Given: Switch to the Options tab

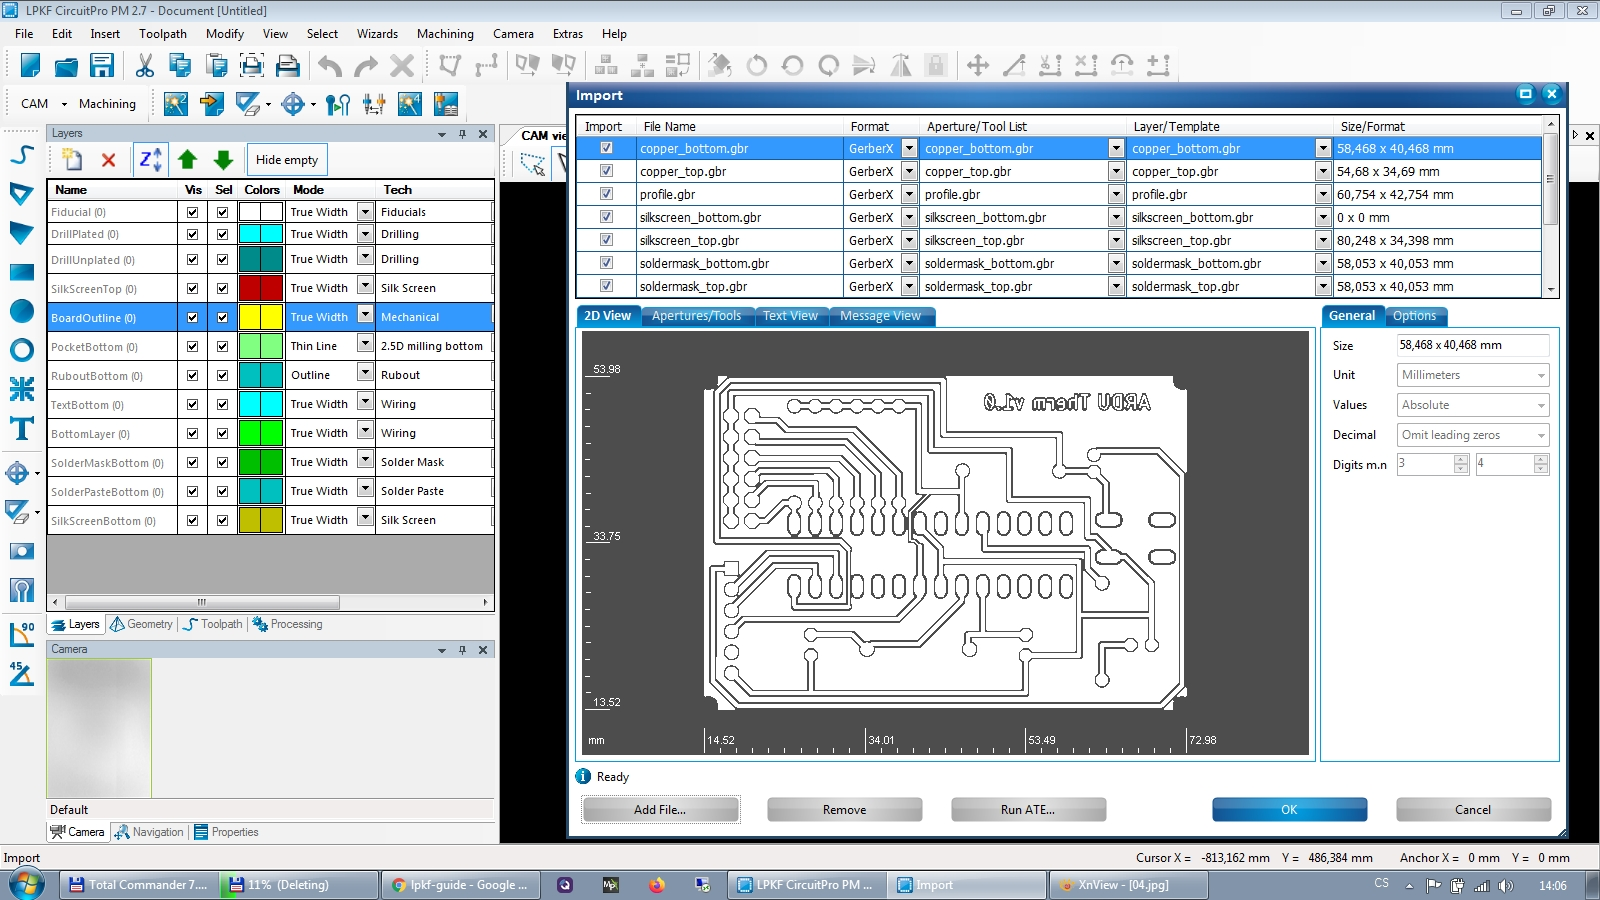Looking at the screenshot, I should [1414, 316].
